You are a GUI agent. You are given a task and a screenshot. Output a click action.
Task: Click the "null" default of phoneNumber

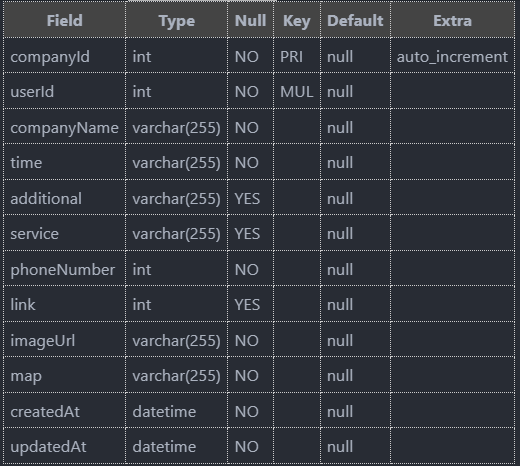click(x=340, y=270)
